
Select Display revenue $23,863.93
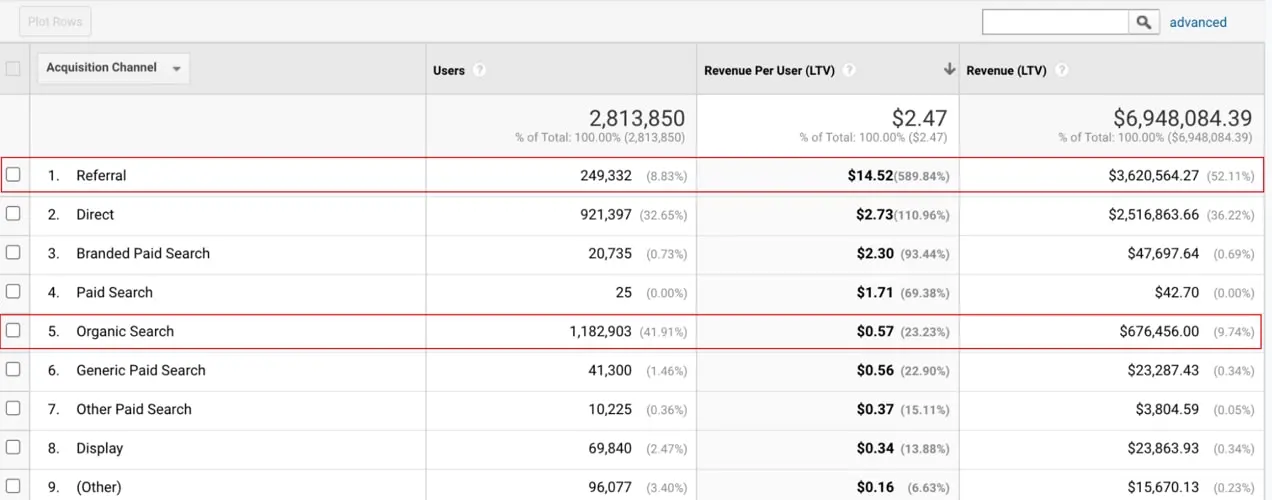pos(1163,448)
